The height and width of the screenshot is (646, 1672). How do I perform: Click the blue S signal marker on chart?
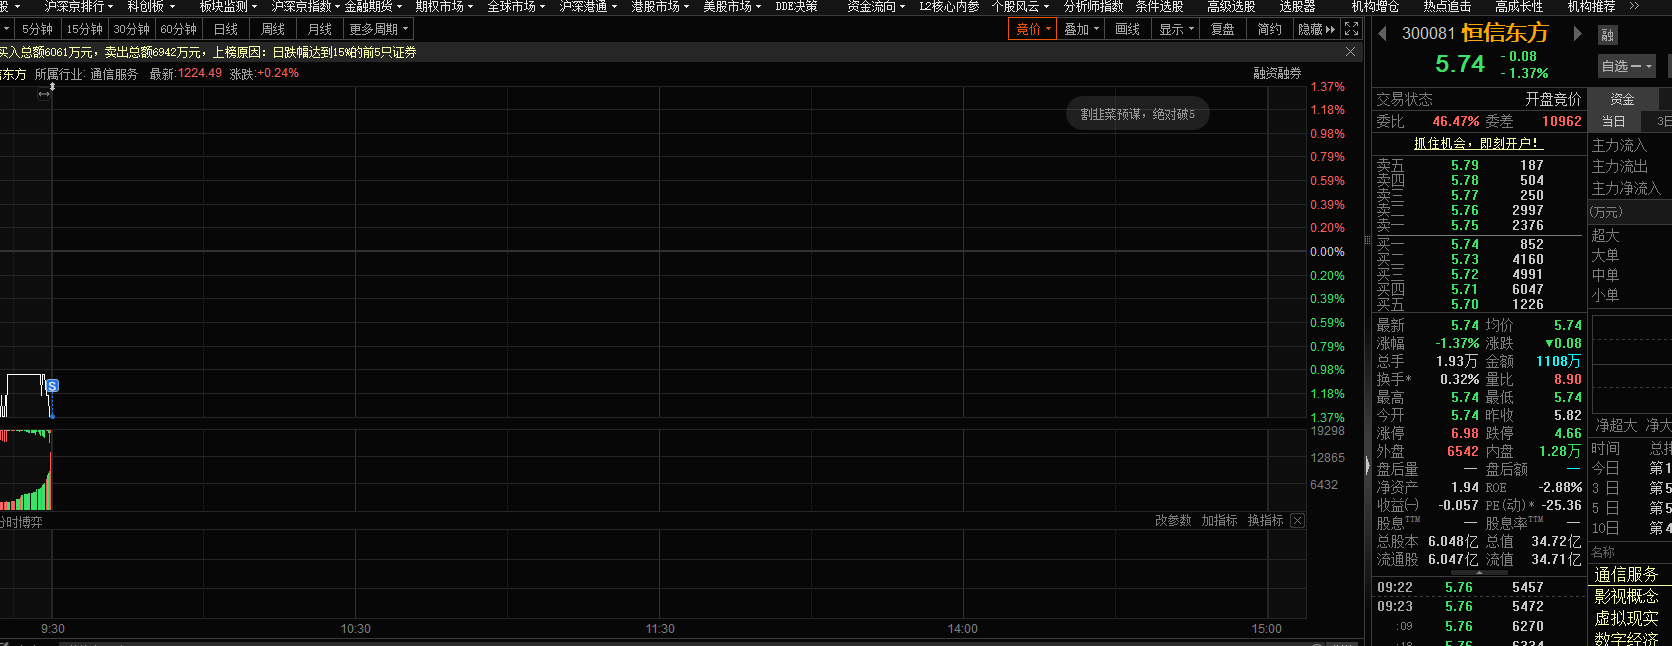coord(52,385)
